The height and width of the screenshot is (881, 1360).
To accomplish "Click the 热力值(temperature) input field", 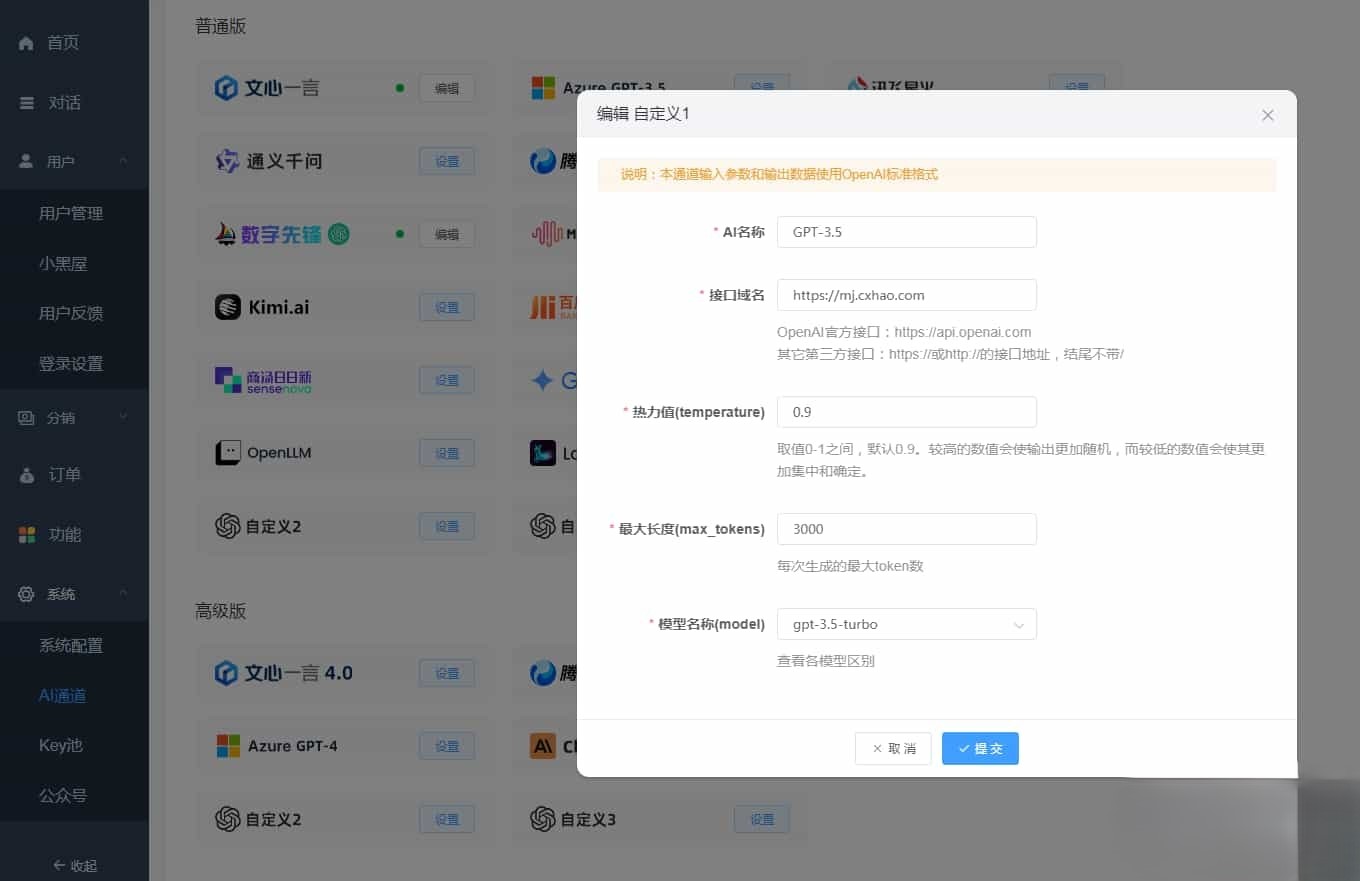I will (906, 412).
